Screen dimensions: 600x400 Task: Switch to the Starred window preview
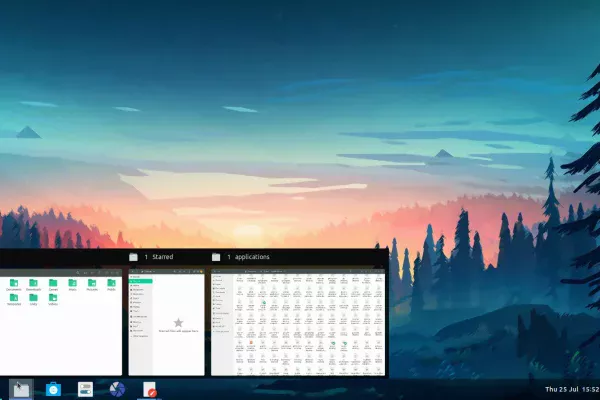(166, 322)
